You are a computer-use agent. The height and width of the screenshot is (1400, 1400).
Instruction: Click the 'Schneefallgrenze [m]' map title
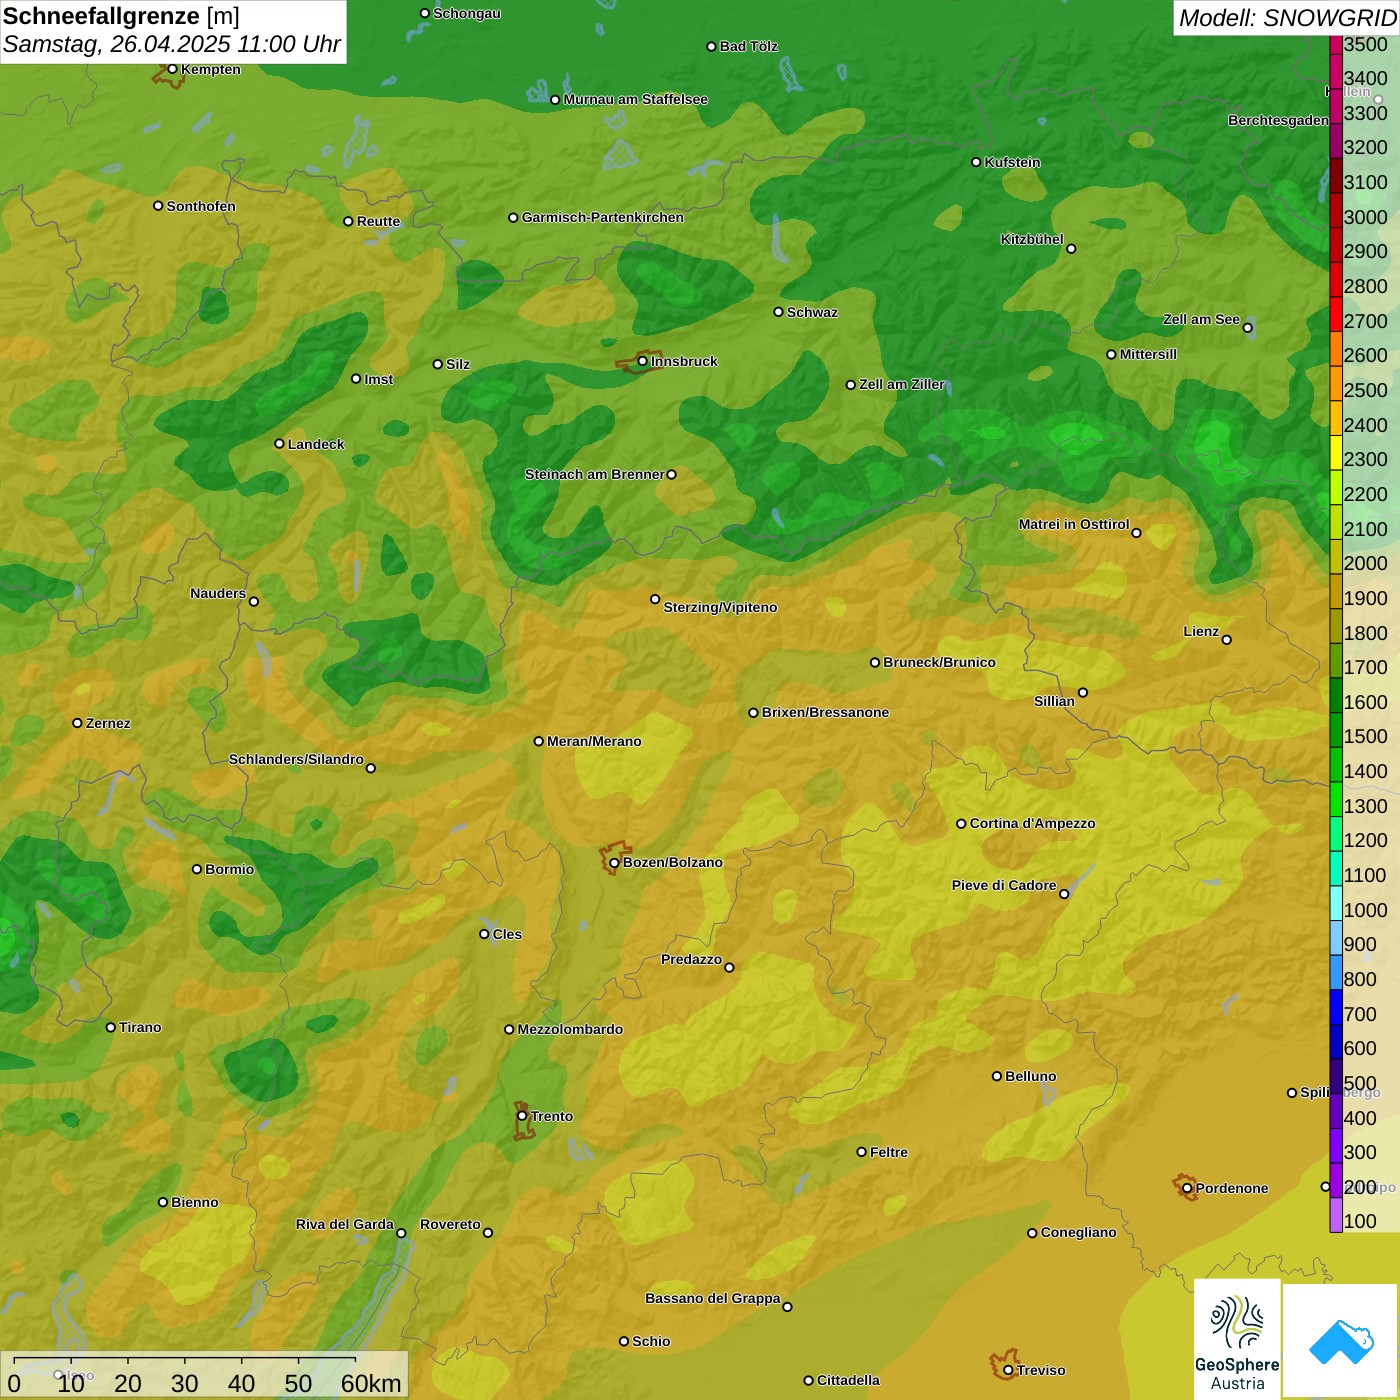(121, 16)
